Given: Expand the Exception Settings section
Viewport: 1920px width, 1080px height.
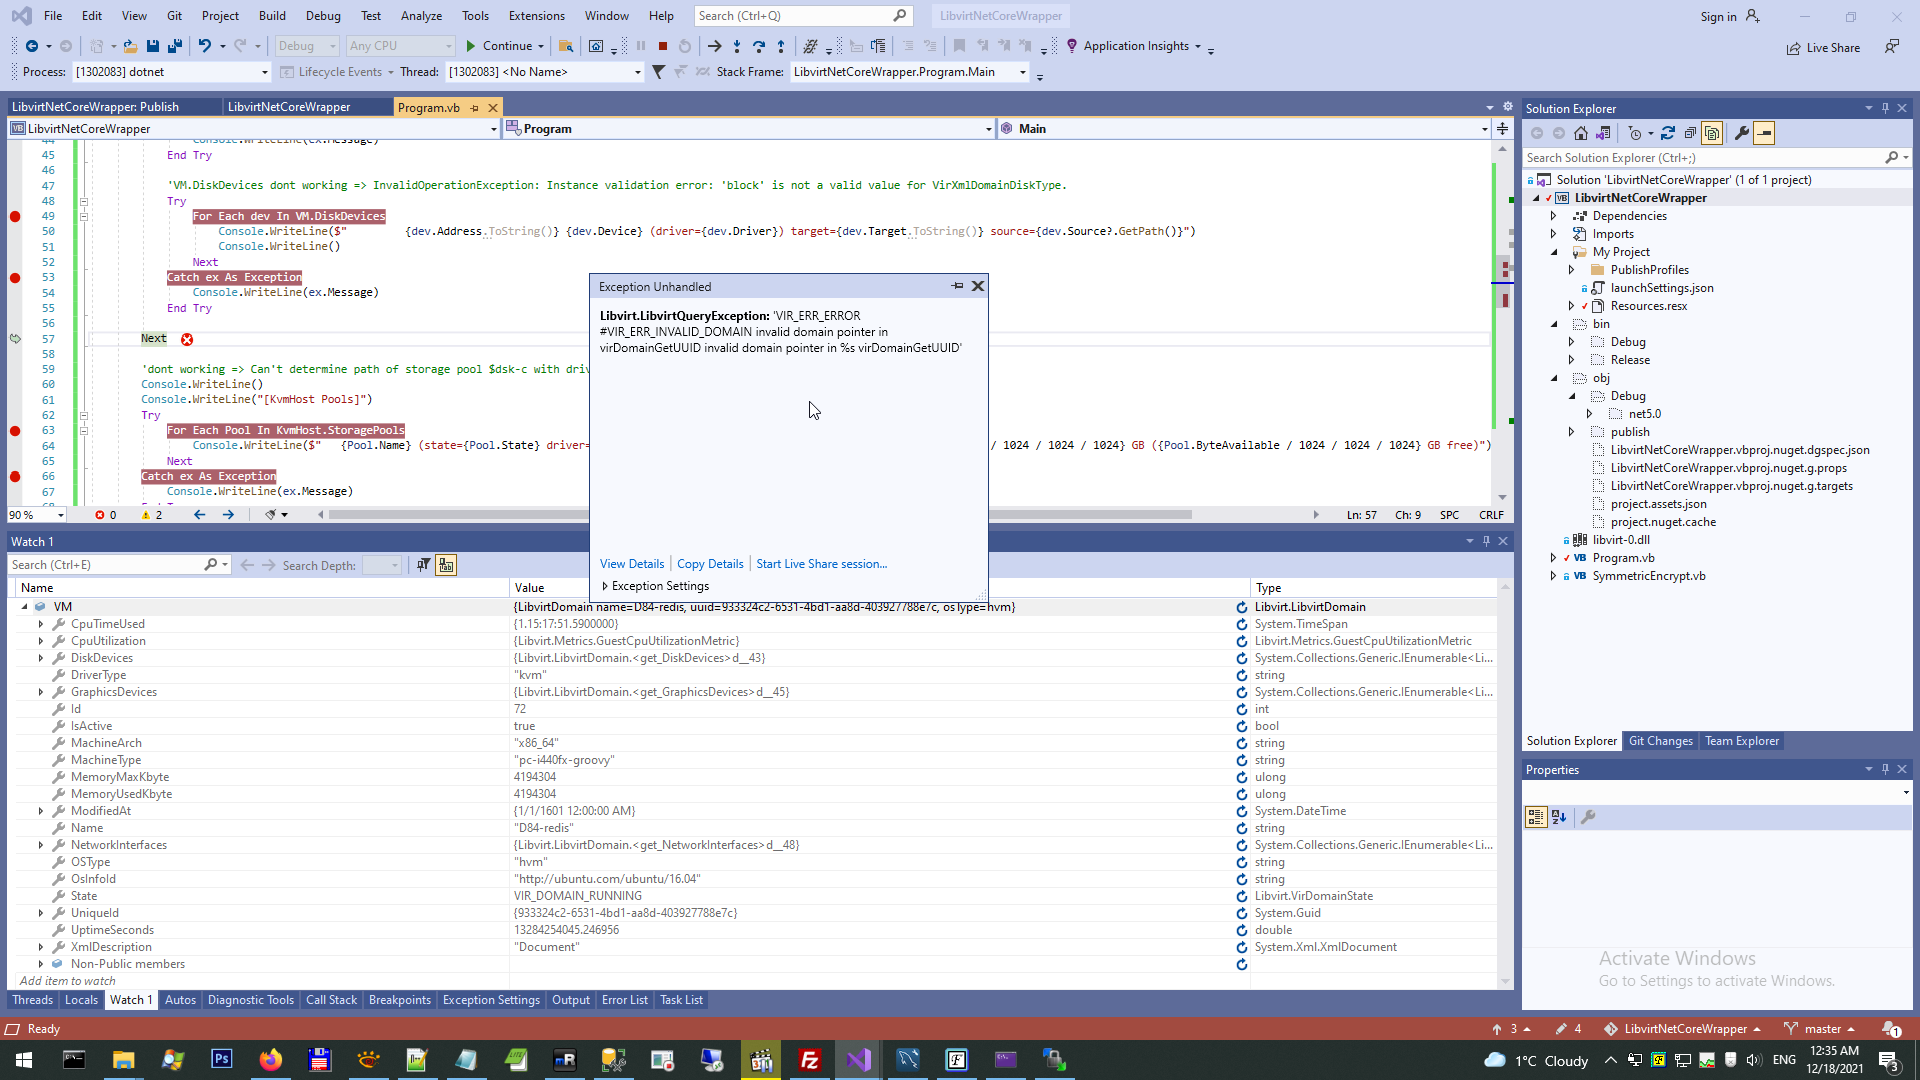Looking at the screenshot, I should coord(605,586).
